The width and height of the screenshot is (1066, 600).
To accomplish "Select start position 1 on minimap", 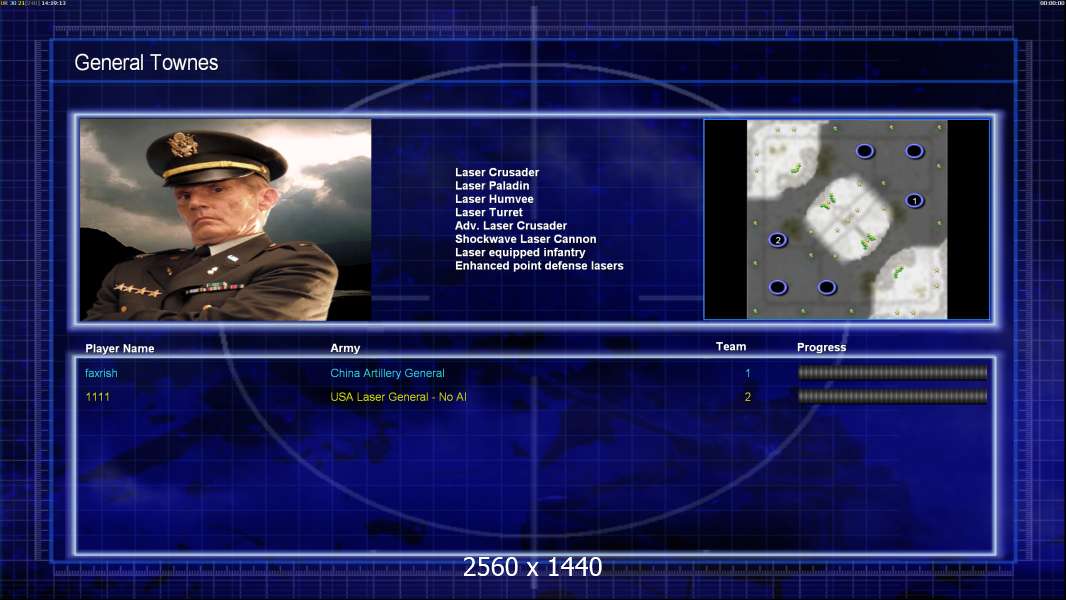I will (x=914, y=200).
